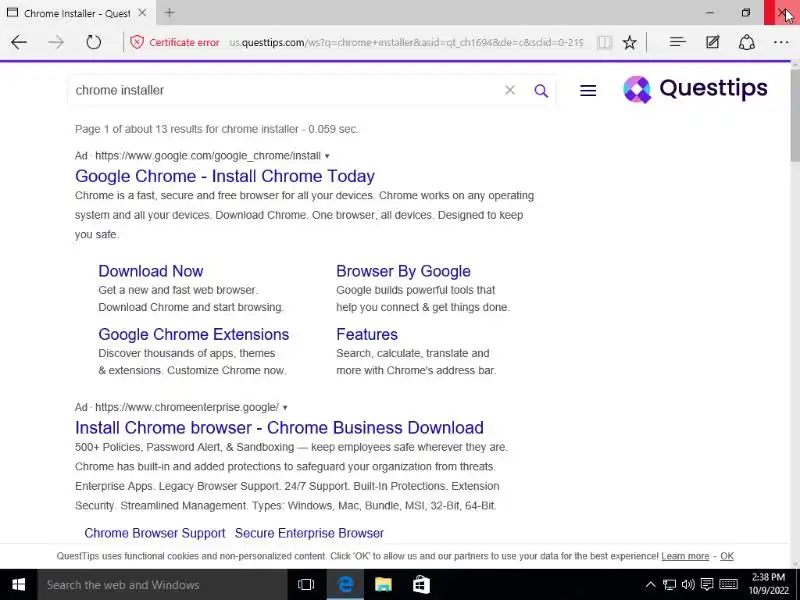Viewport: 800px width, 600px height.
Task: Open the Download Now link
Action: click(x=151, y=271)
